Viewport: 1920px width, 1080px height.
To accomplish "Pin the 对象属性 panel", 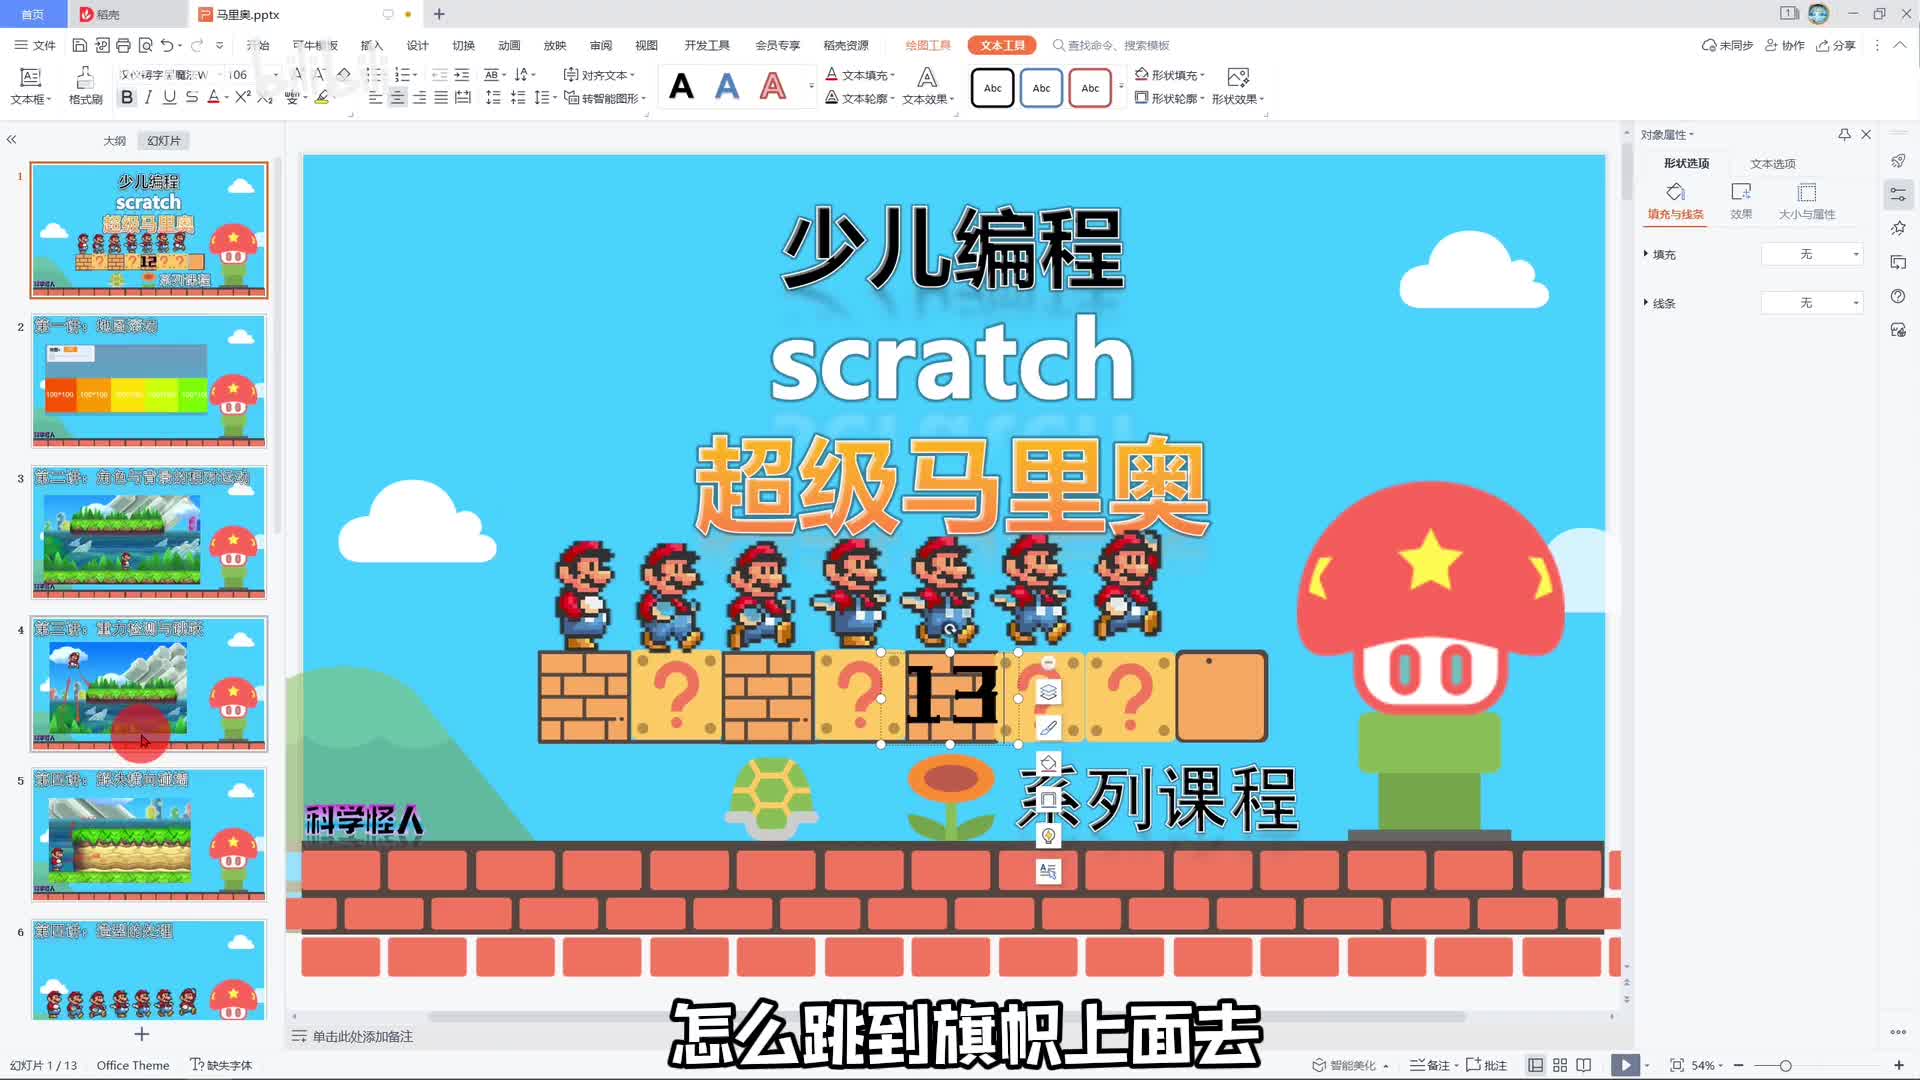I will click(1844, 134).
